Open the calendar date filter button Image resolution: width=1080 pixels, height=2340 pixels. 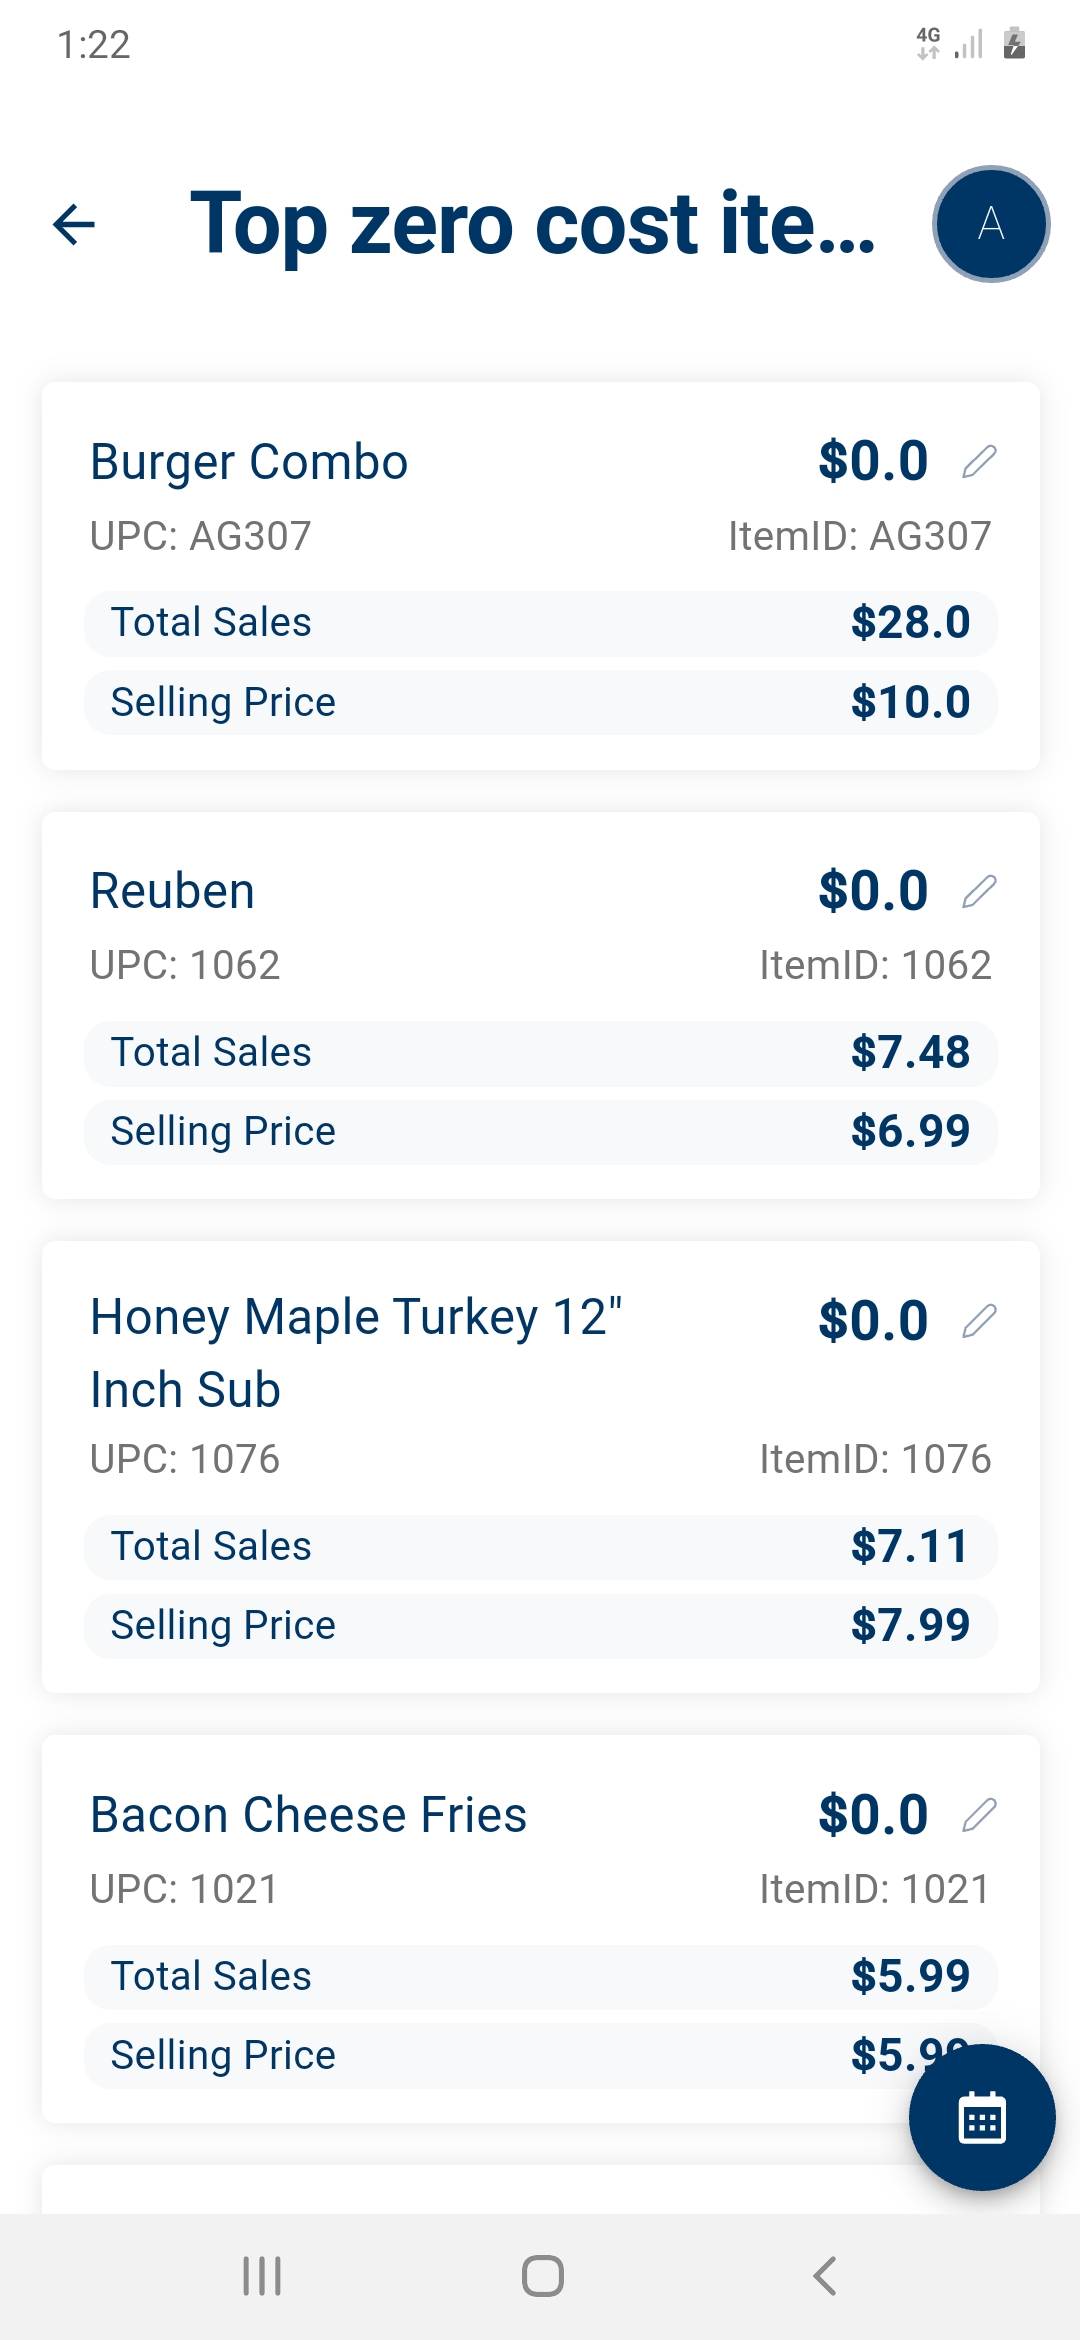(981, 2117)
